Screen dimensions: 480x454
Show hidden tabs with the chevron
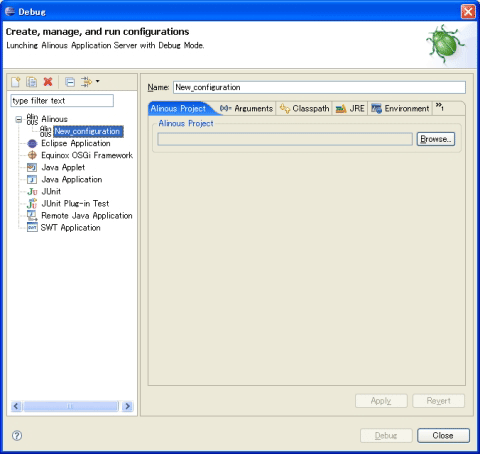point(440,107)
